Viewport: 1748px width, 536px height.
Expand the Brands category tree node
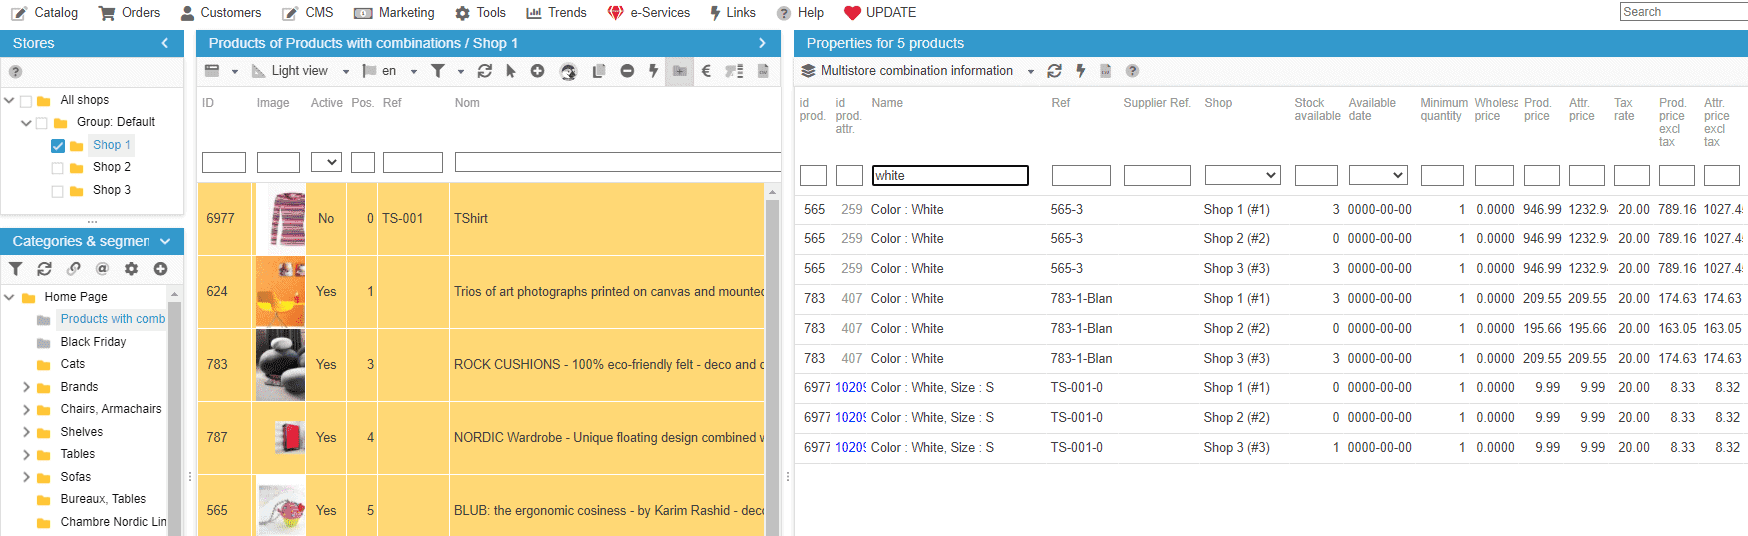pos(26,387)
